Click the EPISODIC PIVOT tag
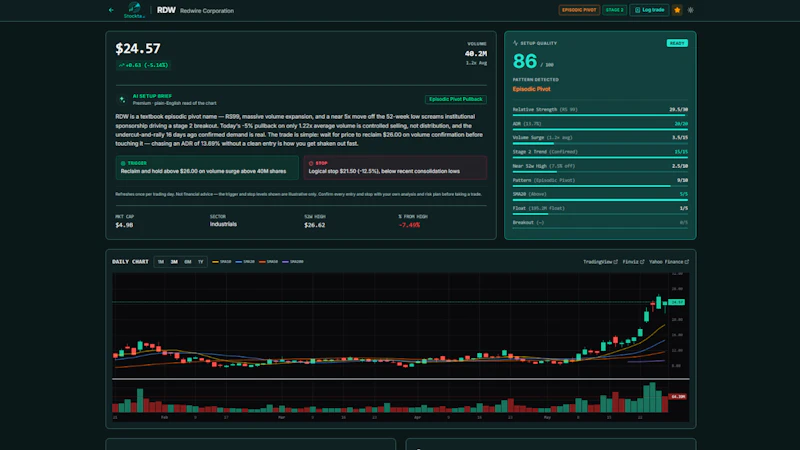The height and width of the screenshot is (450, 800). pyautogui.click(x=579, y=10)
